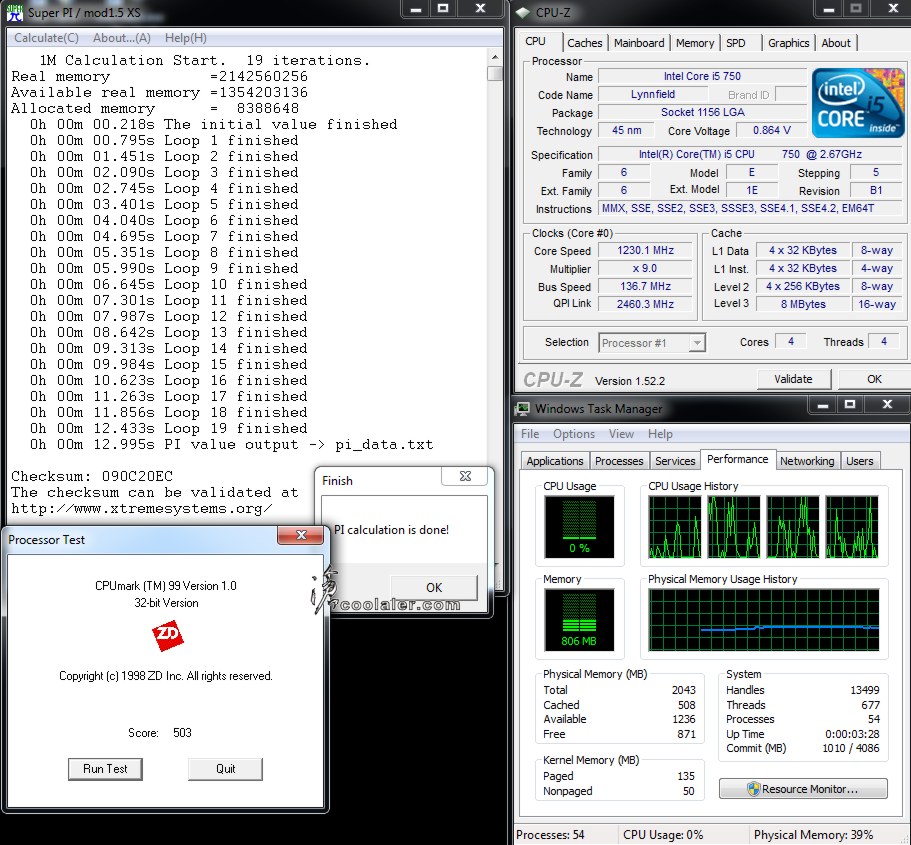911x845 pixels.
Task: Click the Physical Memory: 39% status entry
Action: click(813, 835)
